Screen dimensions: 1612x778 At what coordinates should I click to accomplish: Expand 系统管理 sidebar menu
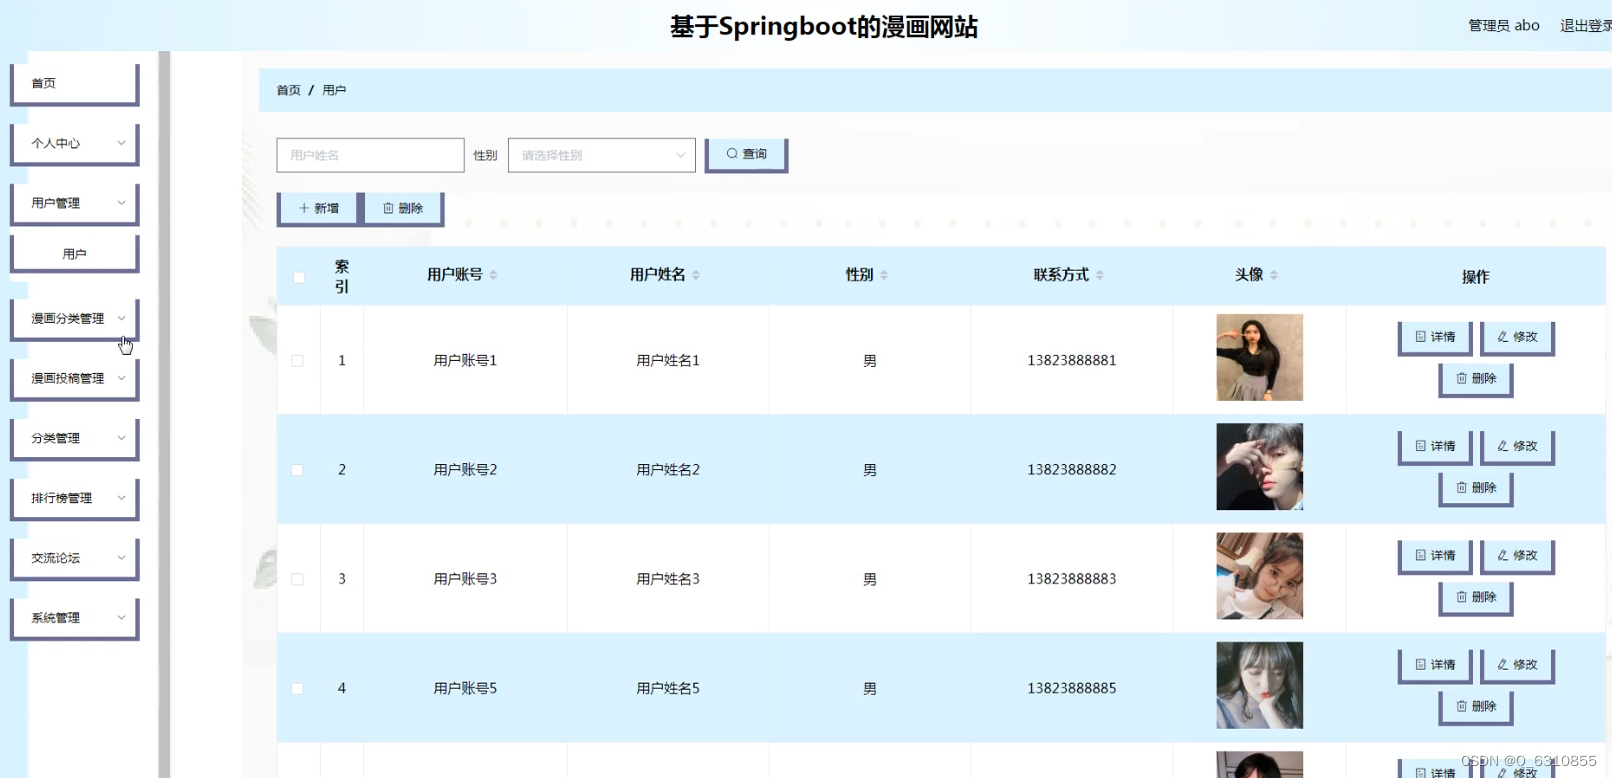[75, 619]
